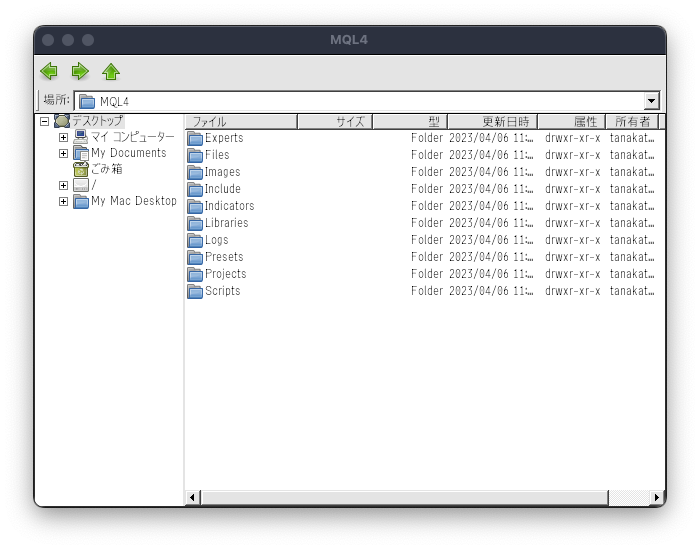This screenshot has width=700, height=549.
Task: Click the Scripts row owner tanakat…
Action: tap(632, 291)
